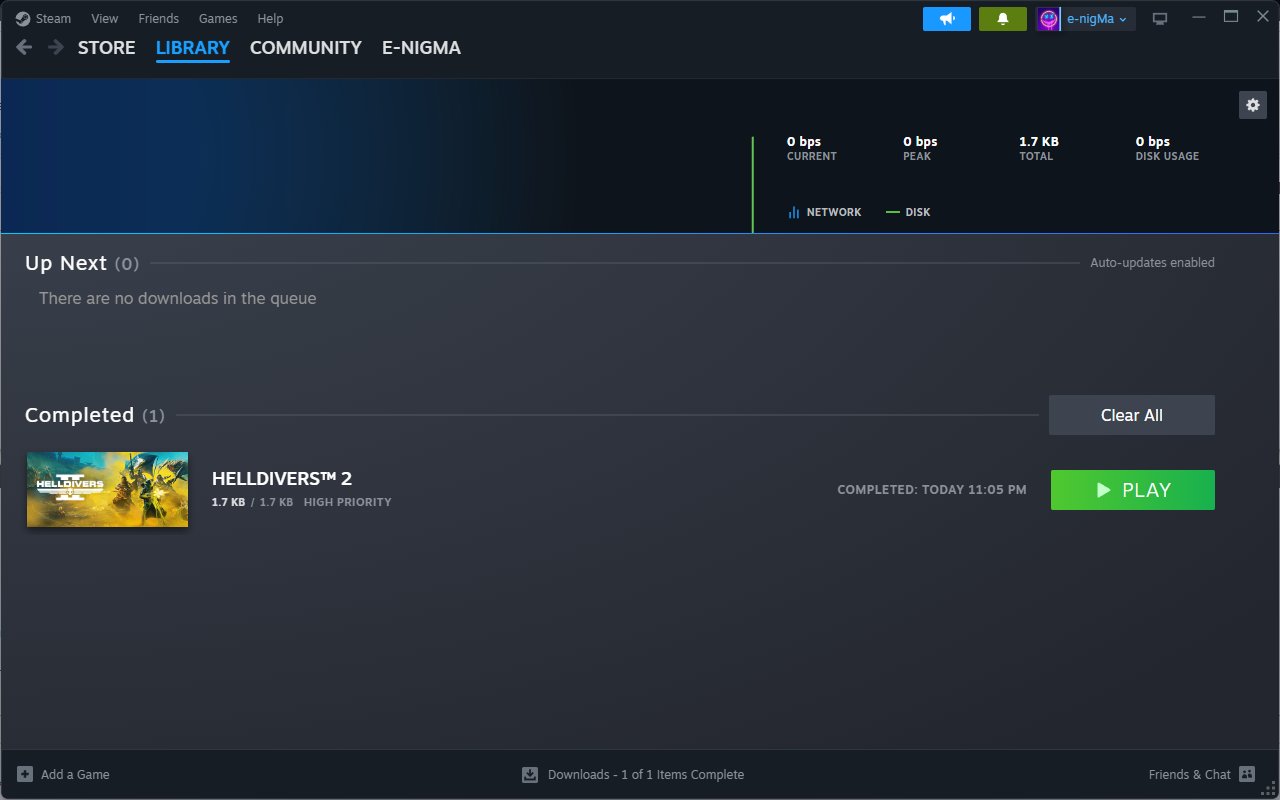Click the Auto-updates enabled text
Image resolution: width=1280 pixels, height=800 pixels.
[1152, 263]
